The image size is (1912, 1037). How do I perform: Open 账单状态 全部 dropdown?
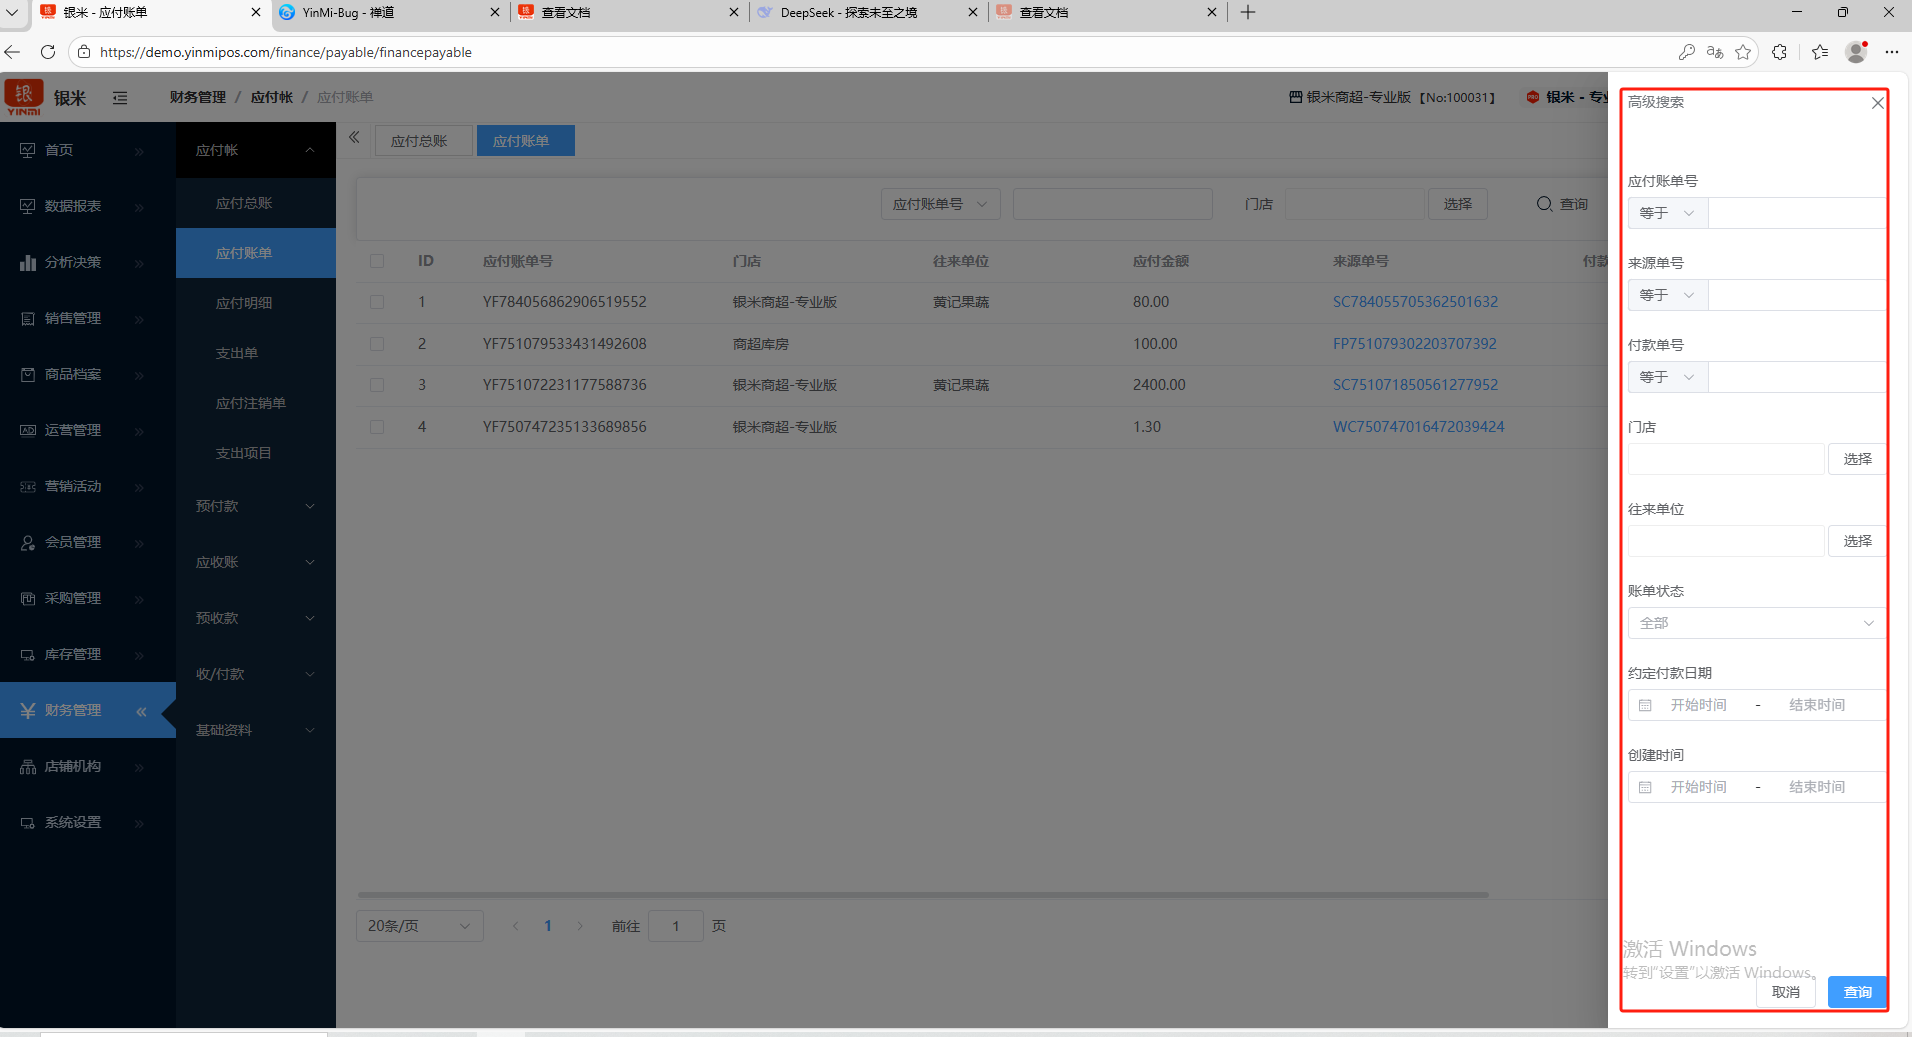[x=1756, y=623]
